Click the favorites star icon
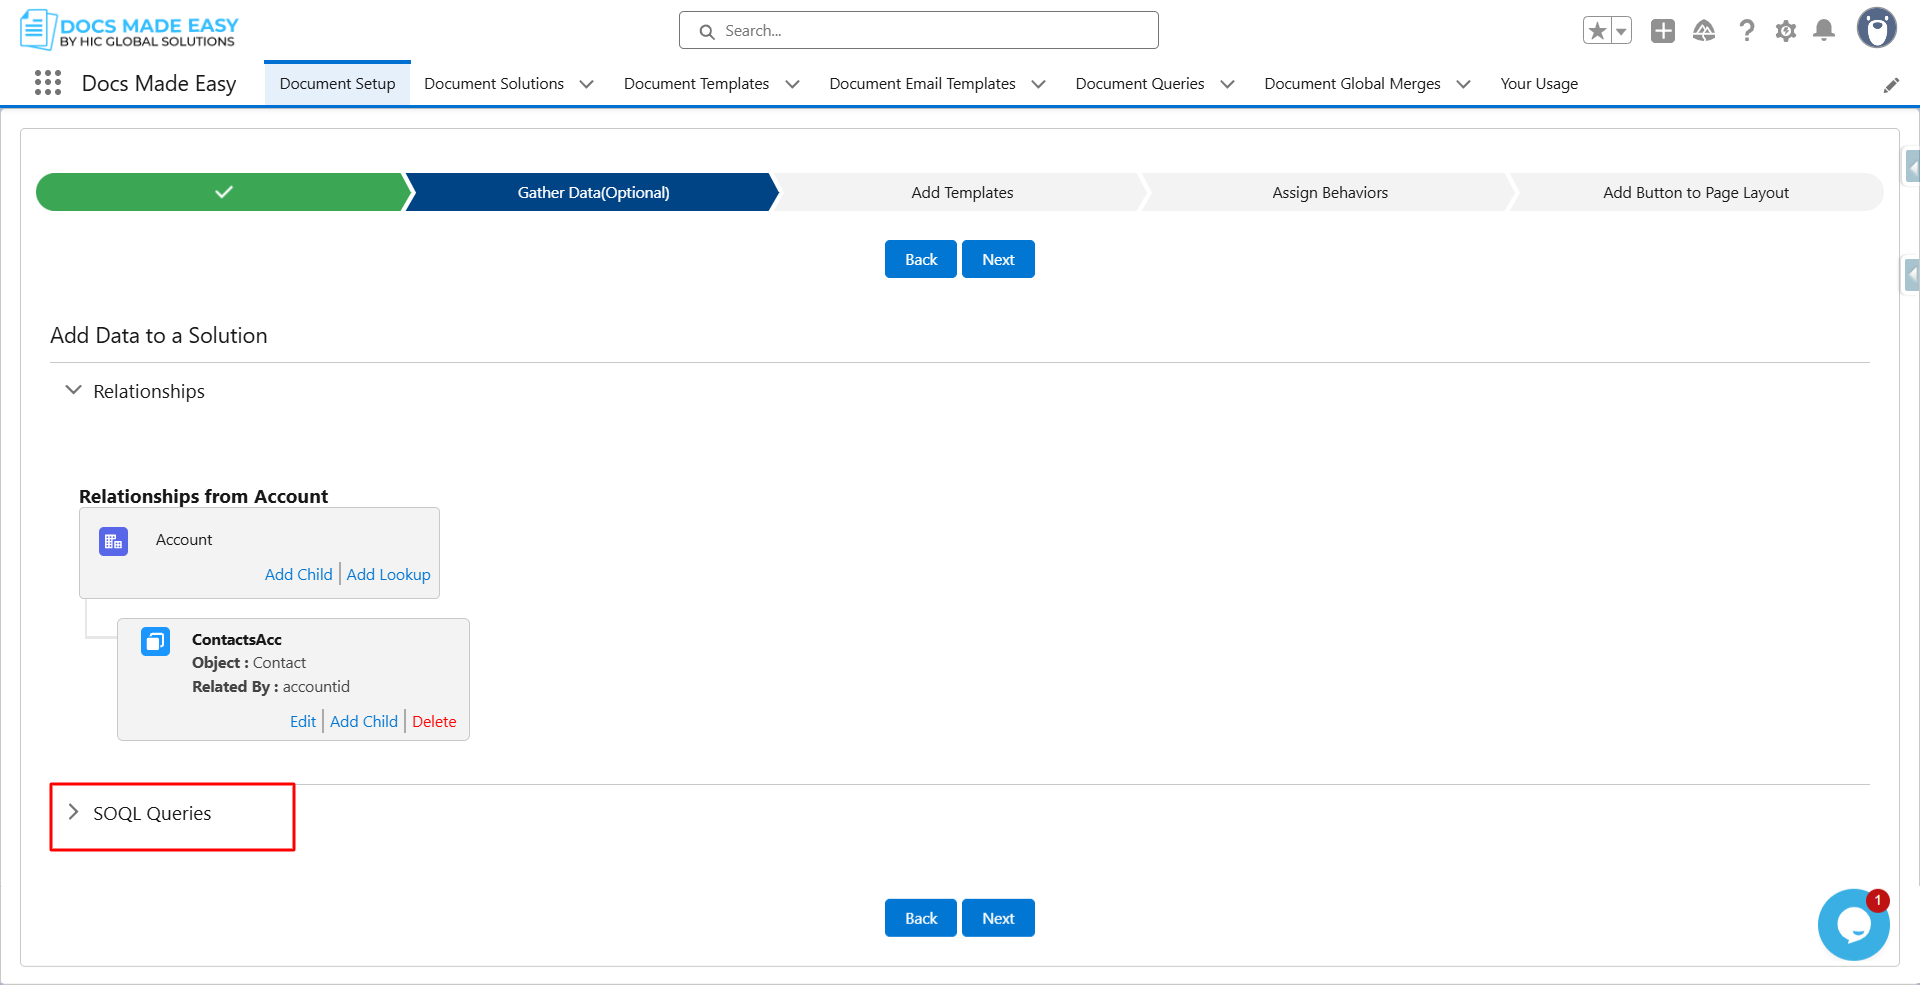 coord(1597,31)
